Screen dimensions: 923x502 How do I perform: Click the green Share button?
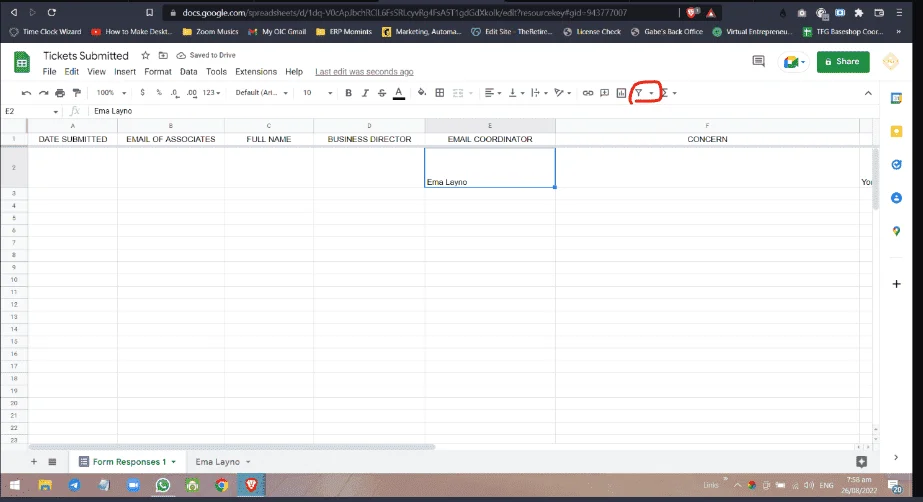click(x=843, y=62)
